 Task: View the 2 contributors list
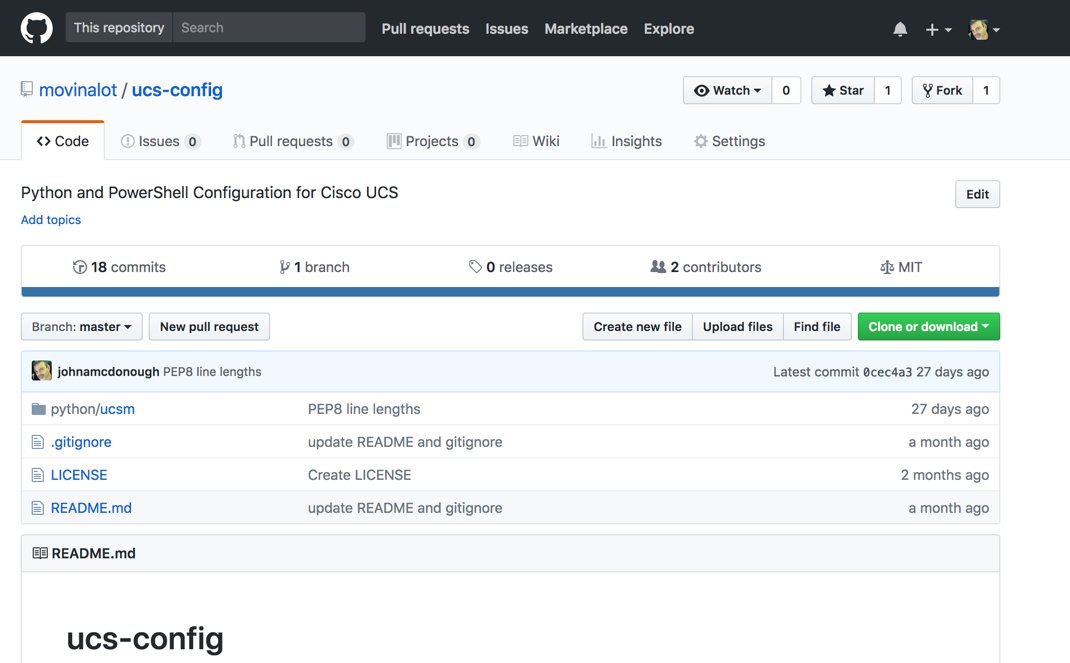(706, 267)
